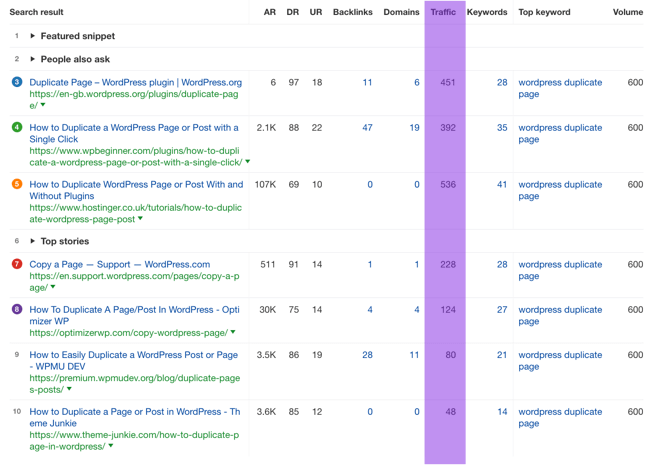The width and height of the screenshot is (650, 465).
Task: Open the Duplicate Page WordPress plugin title link
Action: (135, 82)
